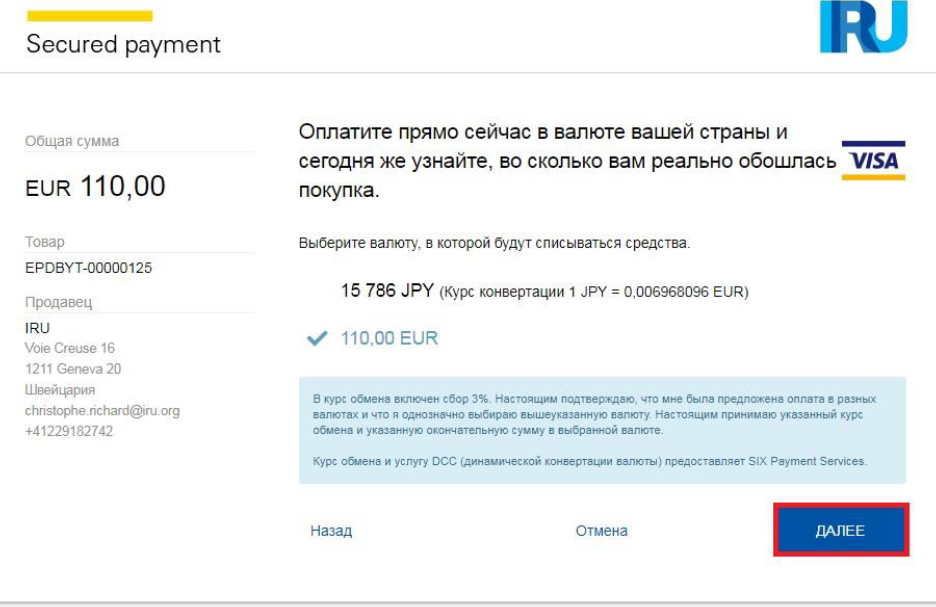Click the SIX Payment Services notice line
The height and width of the screenshot is (607, 936).
590,461
